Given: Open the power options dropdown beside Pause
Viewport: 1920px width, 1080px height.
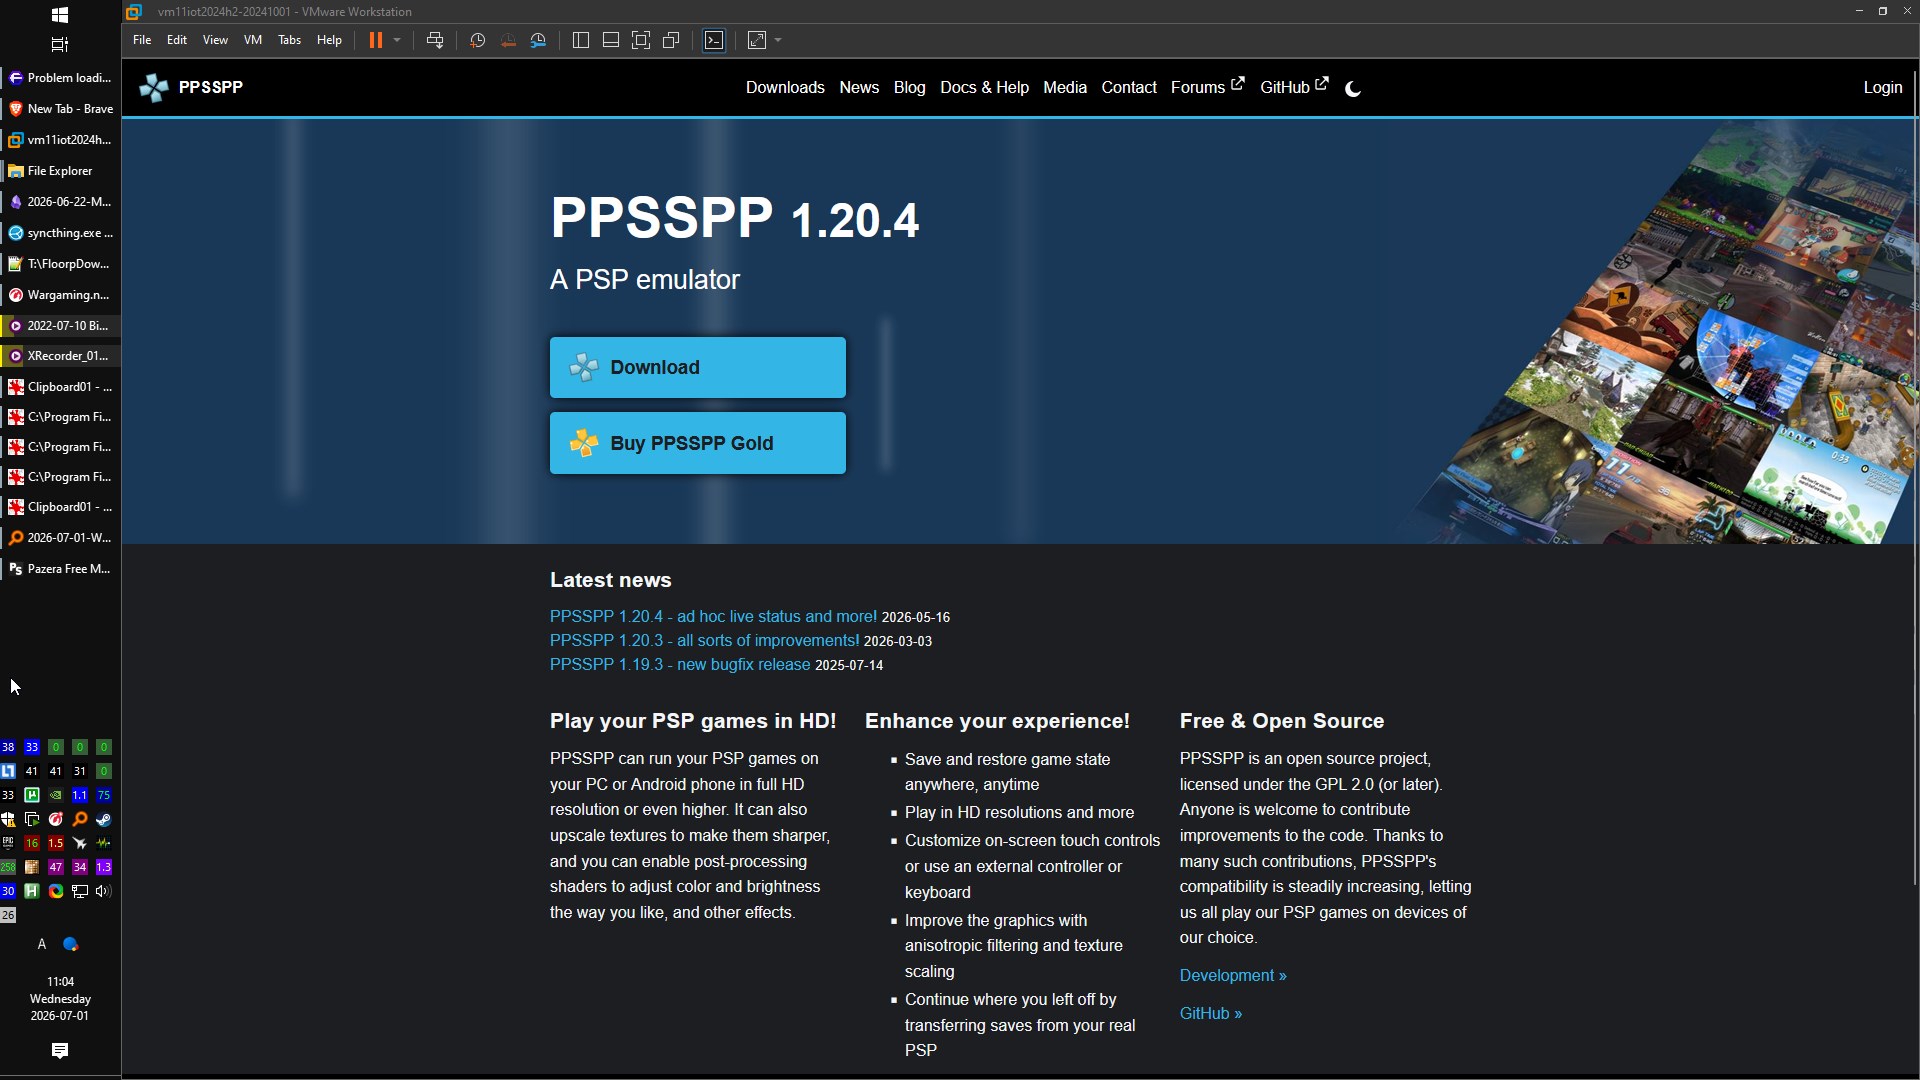Looking at the screenshot, I should pos(397,40).
